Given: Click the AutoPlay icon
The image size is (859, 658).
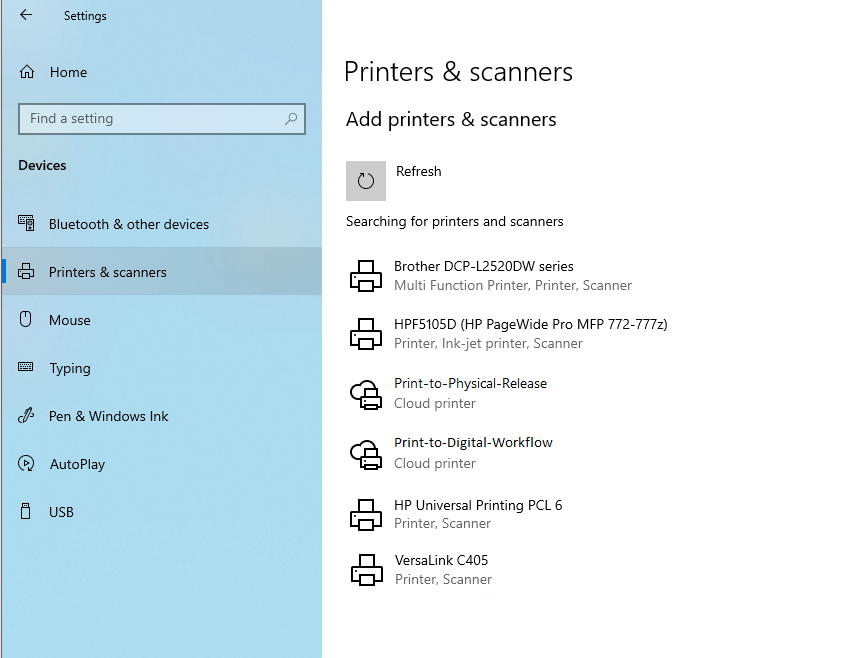Looking at the screenshot, I should (x=26, y=464).
